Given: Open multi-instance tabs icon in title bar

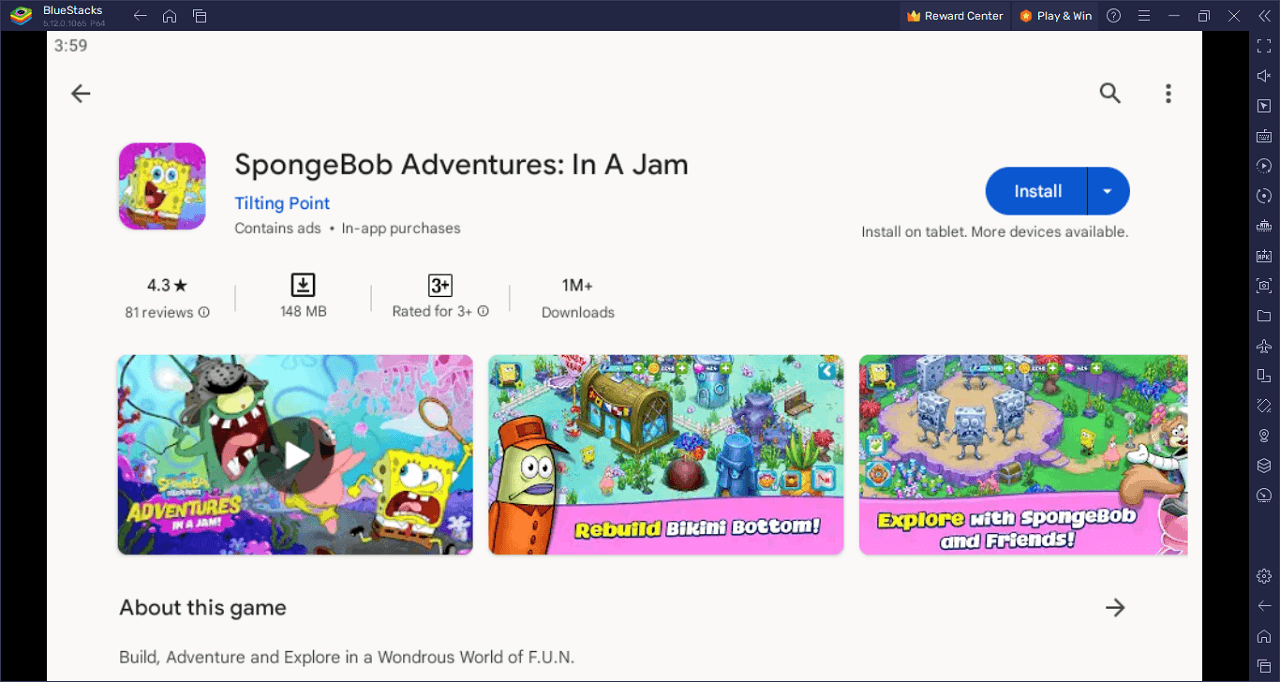Looking at the screenshot, I should 200,16.
